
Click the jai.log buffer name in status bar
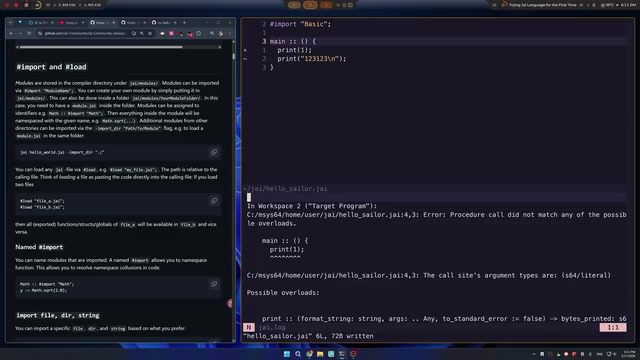coord(272,327)
